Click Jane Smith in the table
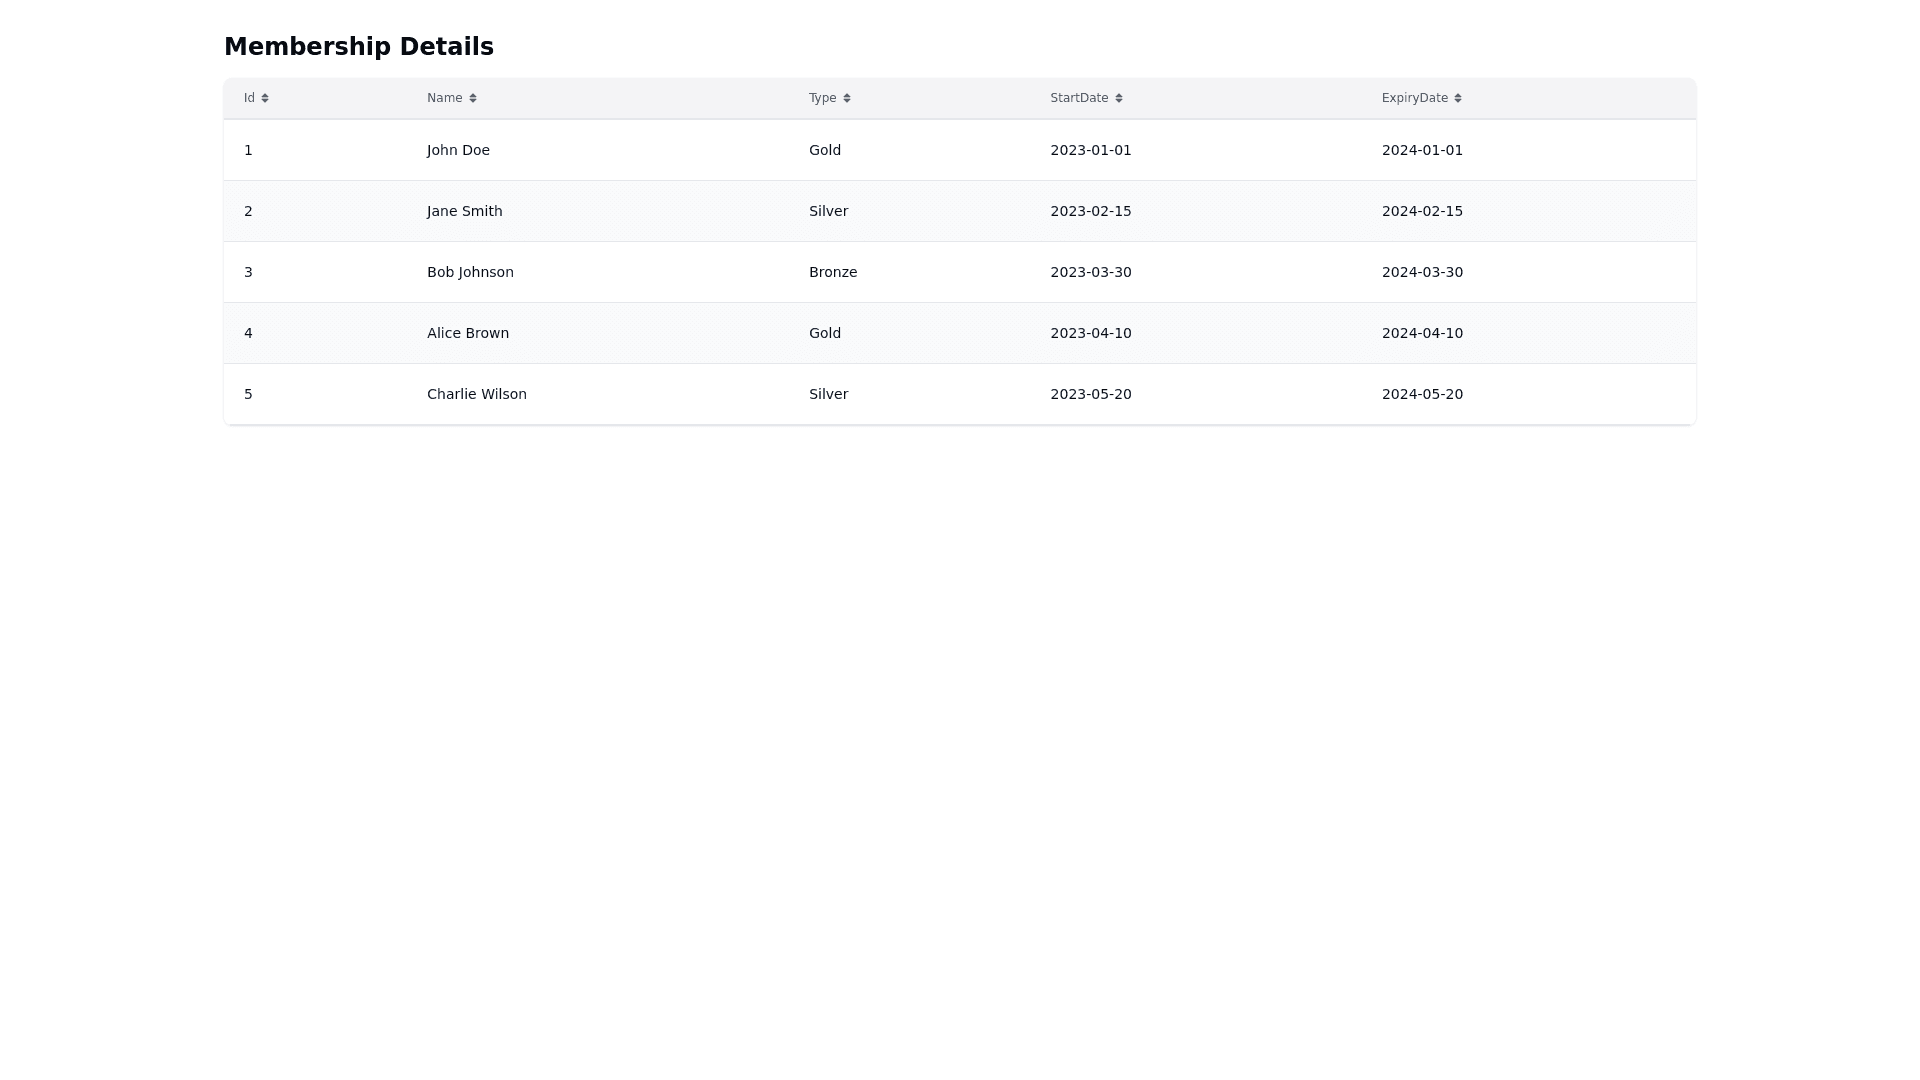The width and height of the screenshot is (1920, 1080). pyautogui.click(x=464, y=211)
